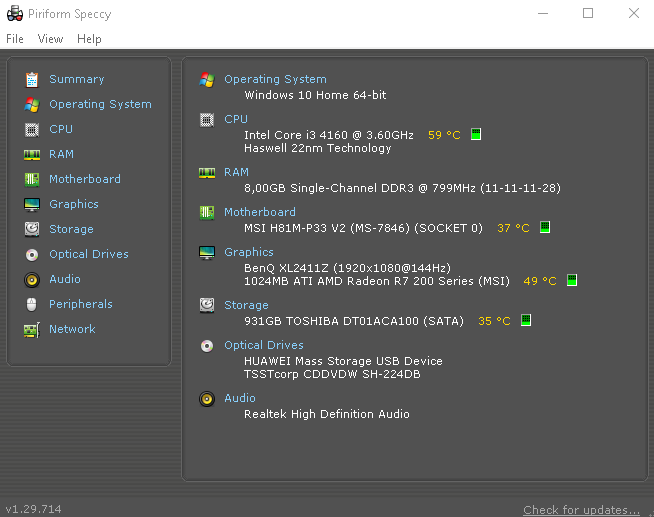Click the Graphics monitor icon in main panel
This screenshot has height=517, width=654.
point(207,253)
